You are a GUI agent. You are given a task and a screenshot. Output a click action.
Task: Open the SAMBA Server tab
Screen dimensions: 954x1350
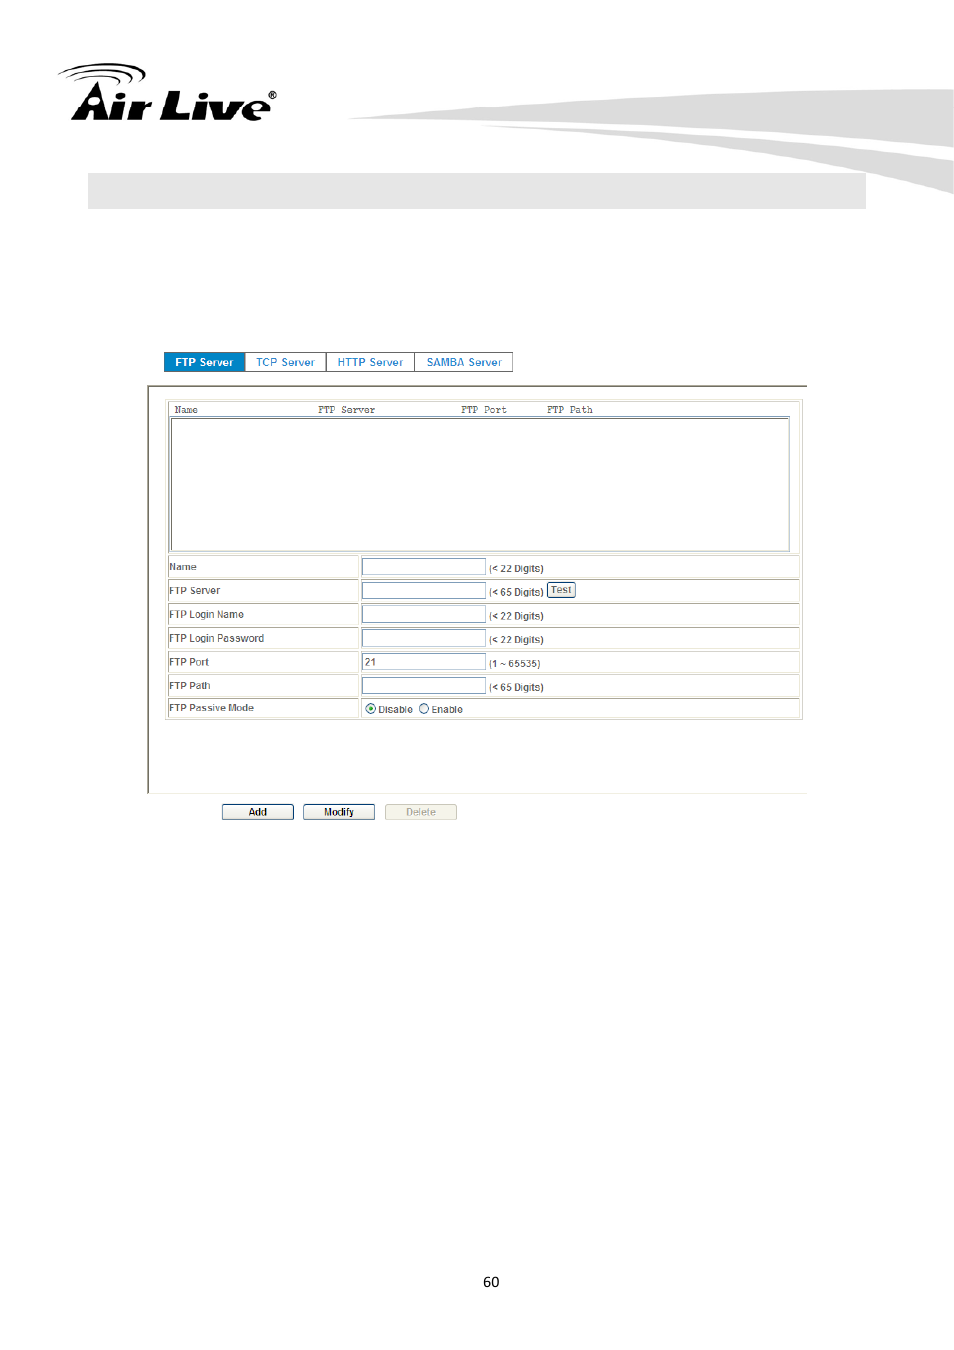click(x=464, y=362)
